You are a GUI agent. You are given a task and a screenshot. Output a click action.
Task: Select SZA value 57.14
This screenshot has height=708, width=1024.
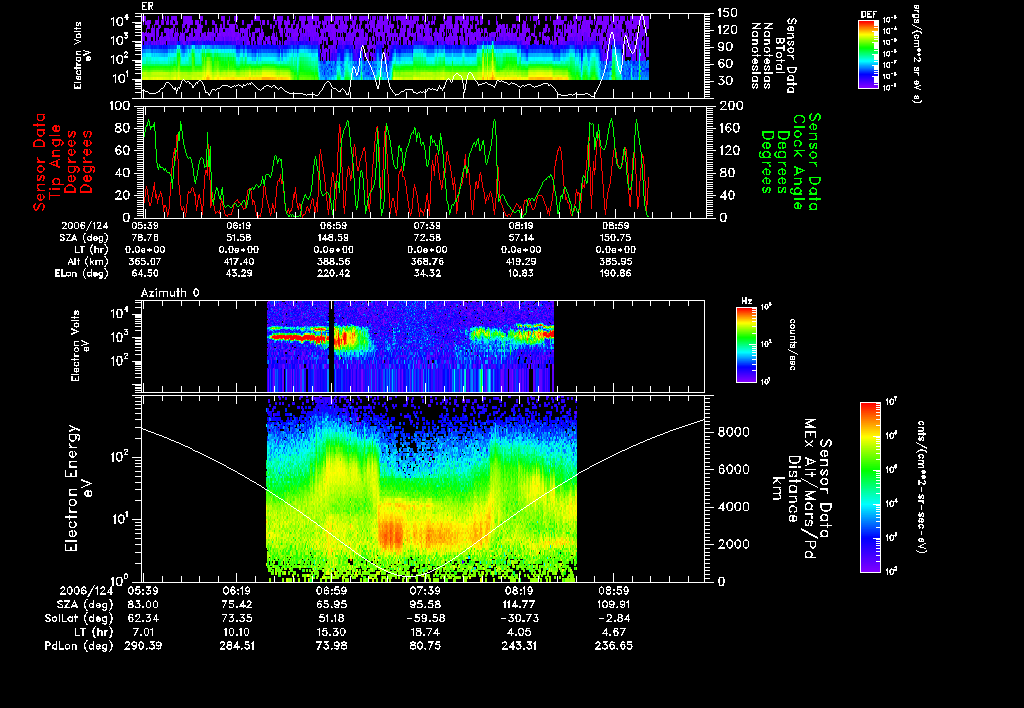click(x=520, y=238)
